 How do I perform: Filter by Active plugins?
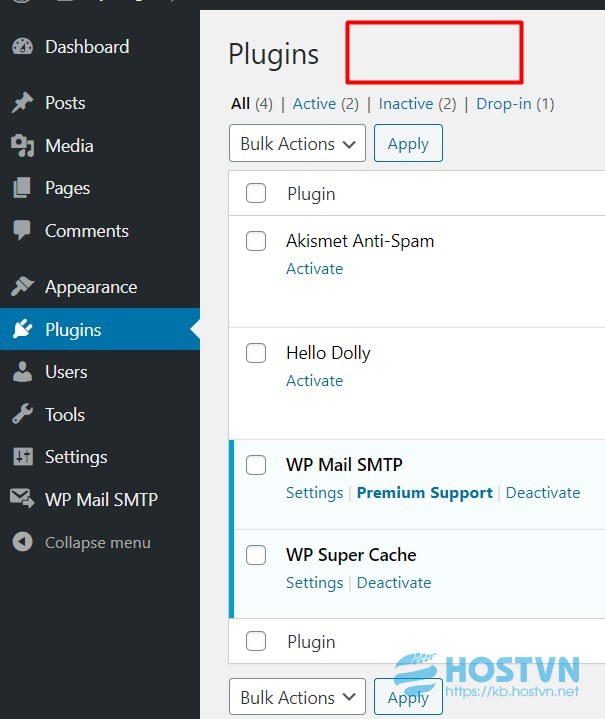[x=314, y=104]
